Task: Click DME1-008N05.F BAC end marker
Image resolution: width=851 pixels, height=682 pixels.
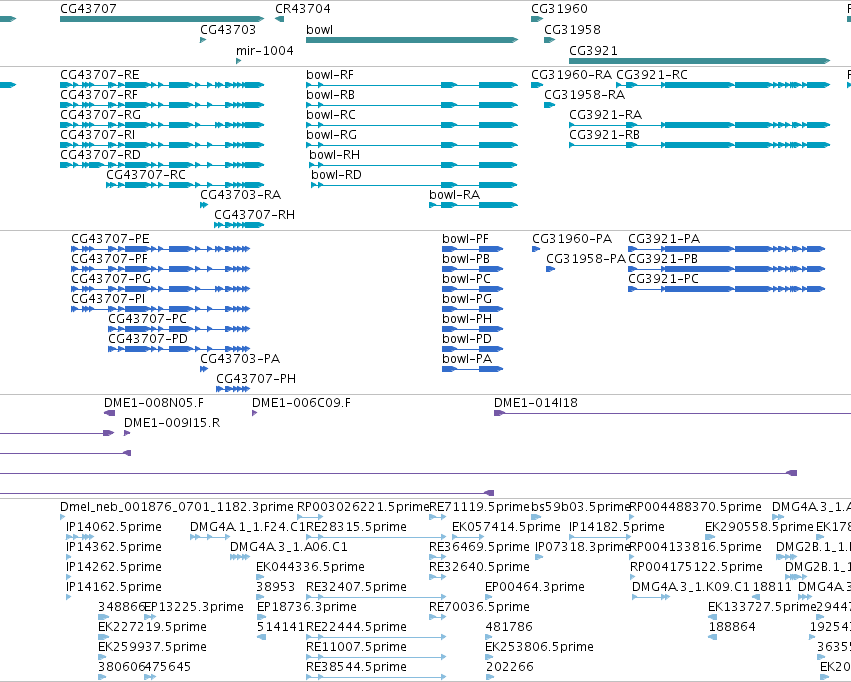Action: click(x=110, y=413)
